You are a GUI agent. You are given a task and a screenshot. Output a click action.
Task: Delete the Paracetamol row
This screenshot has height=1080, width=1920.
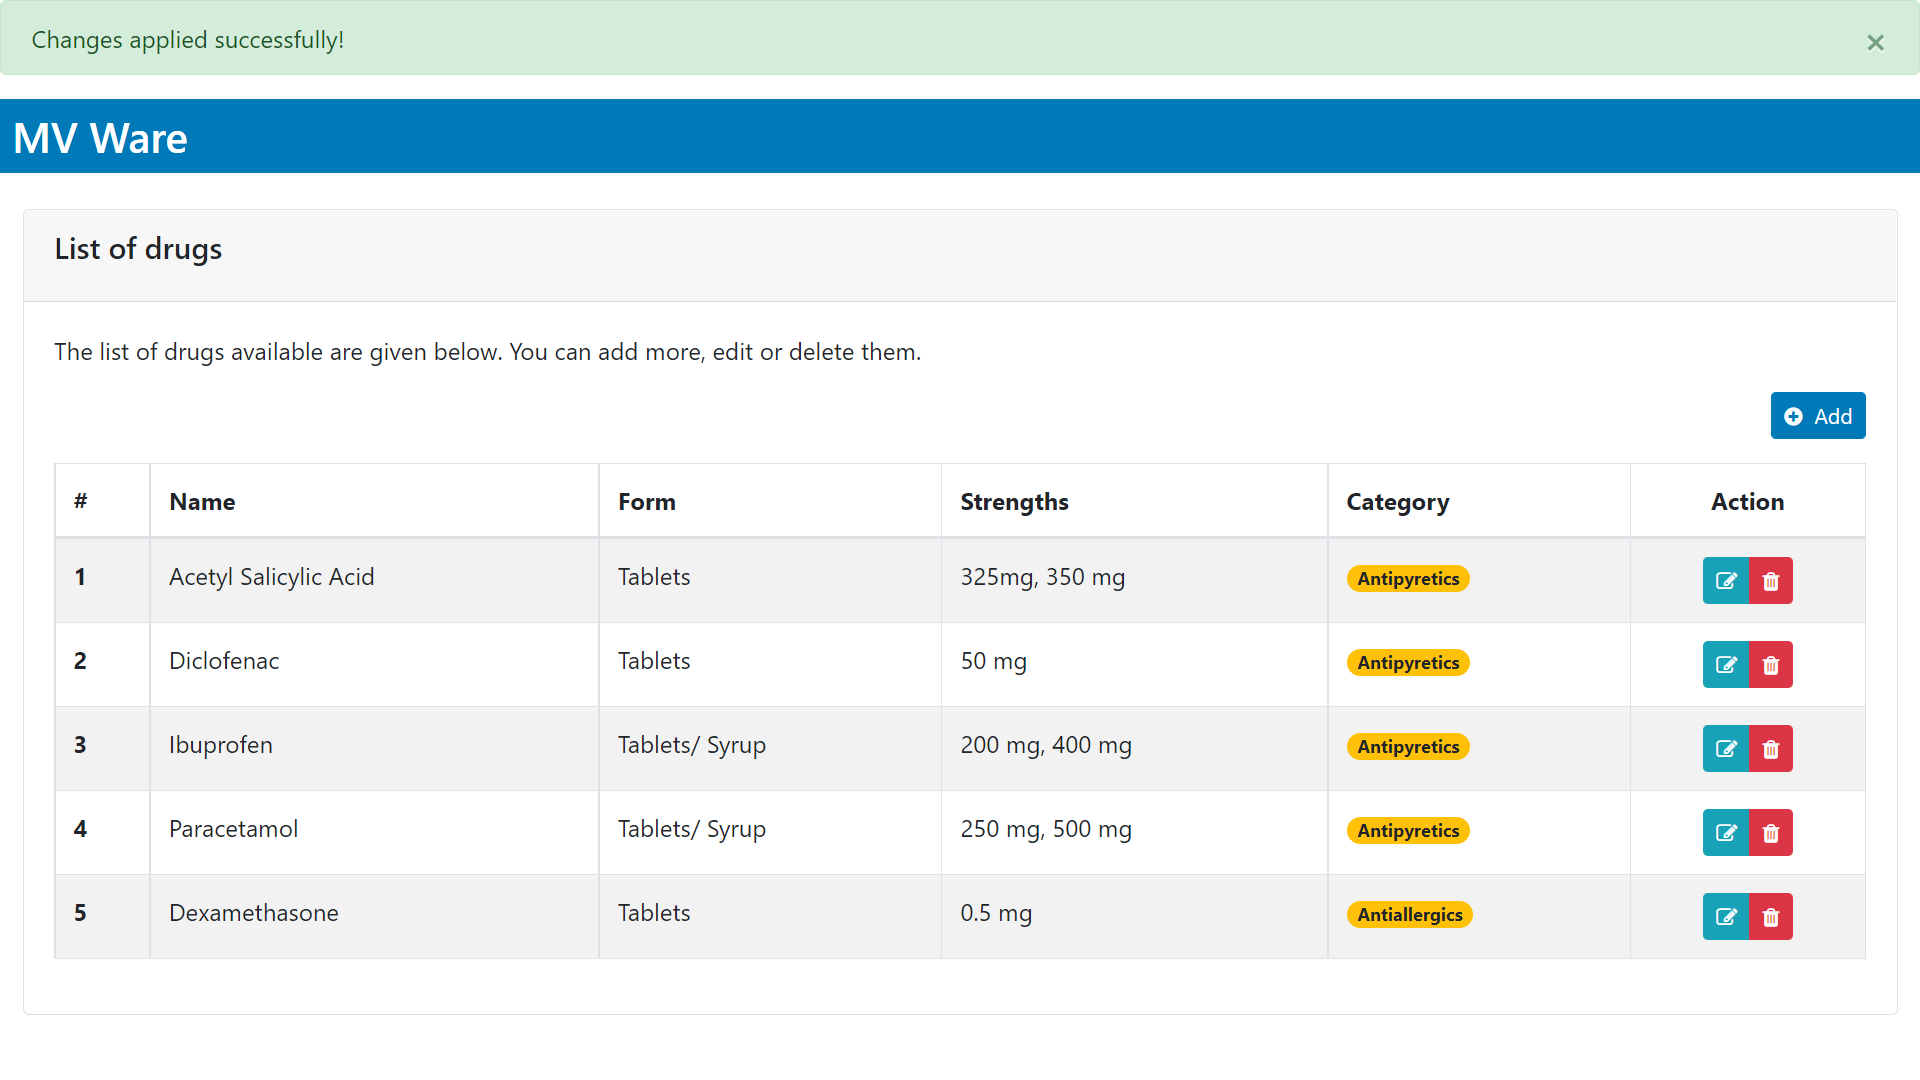(x=1771, y=833)
